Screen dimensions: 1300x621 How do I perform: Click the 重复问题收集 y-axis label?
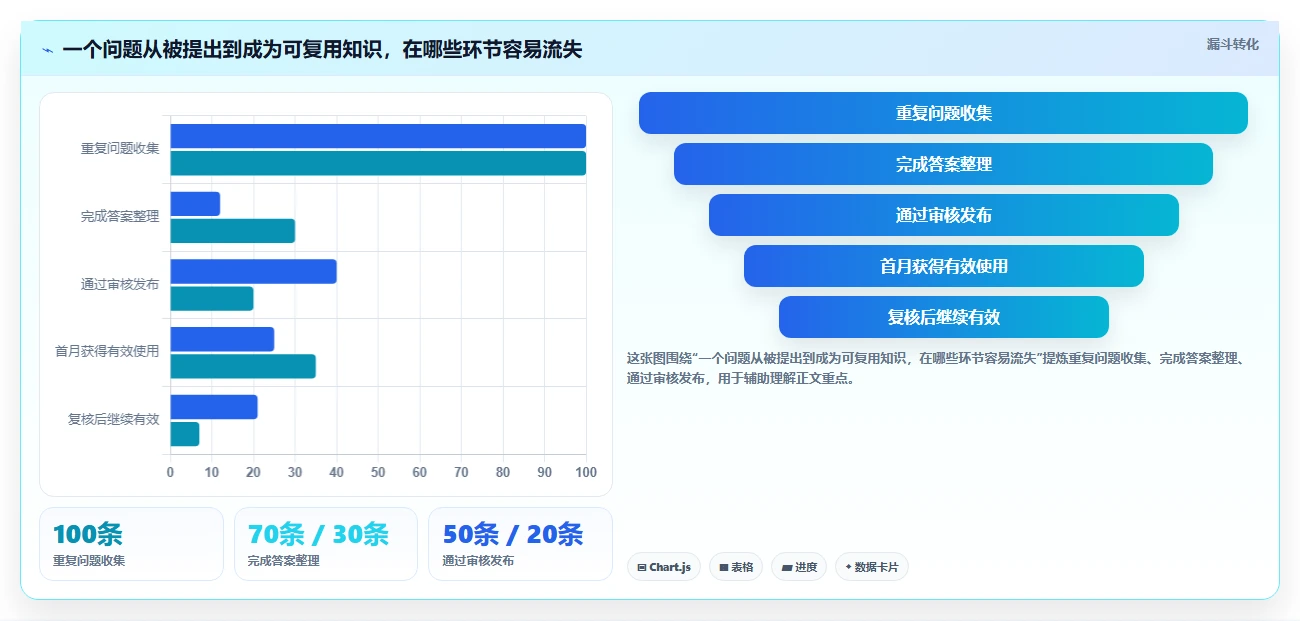tap(120, 148)
